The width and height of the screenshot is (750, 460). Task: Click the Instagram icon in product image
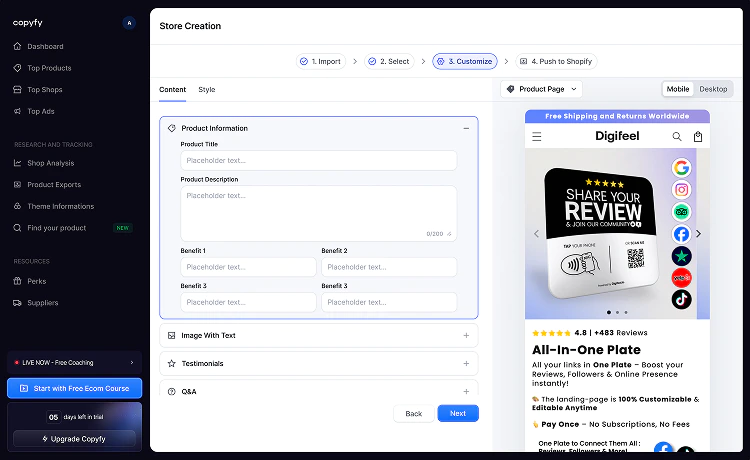tap(681, 190)
